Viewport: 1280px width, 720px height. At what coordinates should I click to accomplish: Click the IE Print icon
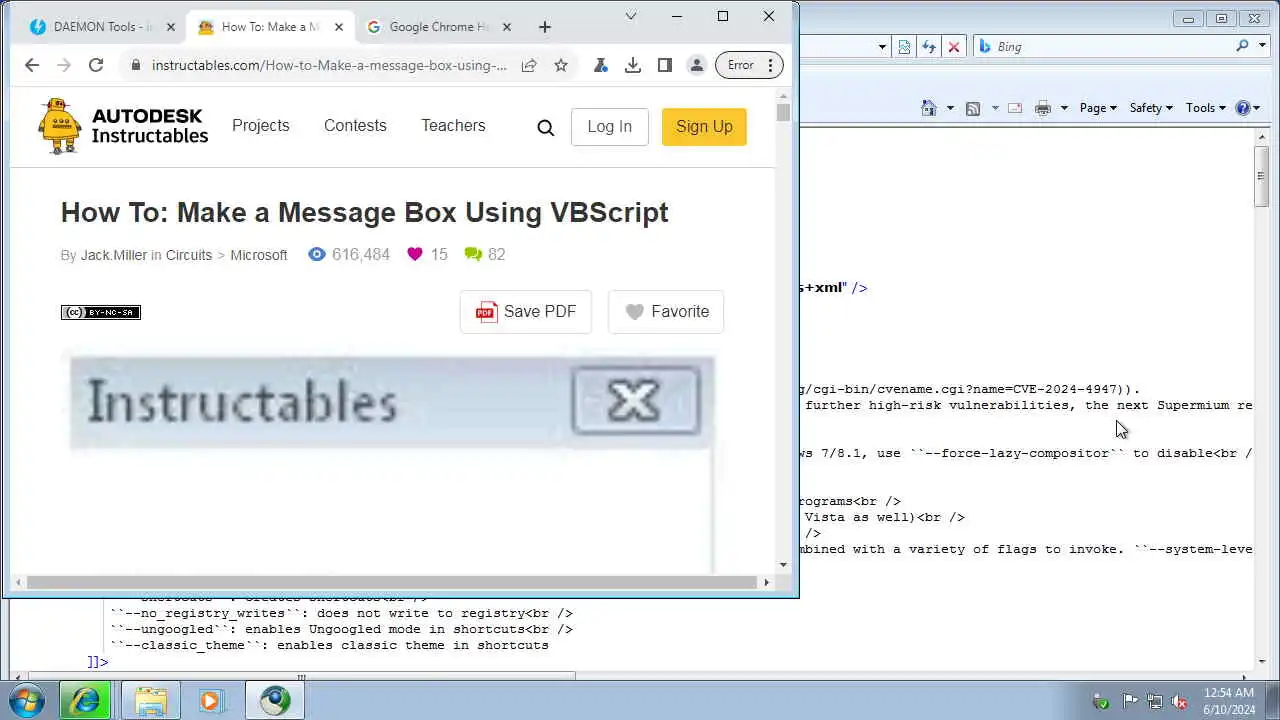(x=1043, y=108)
